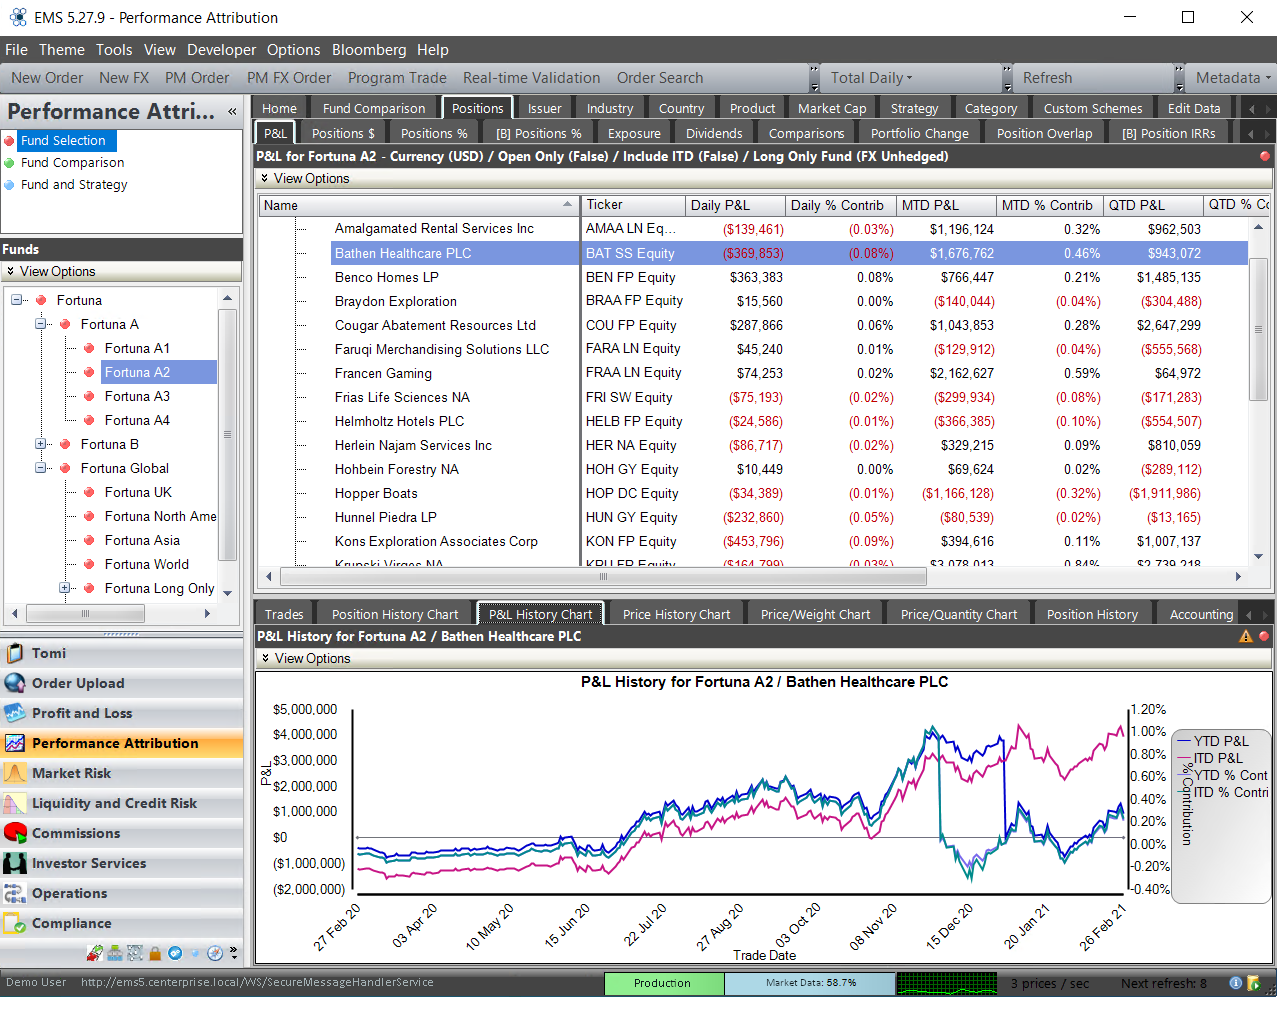Image resolution: width=1277 pixels, height=1023 pixels.
Task: Click the Compliance clipboard icon
Action: coord(15,923)
